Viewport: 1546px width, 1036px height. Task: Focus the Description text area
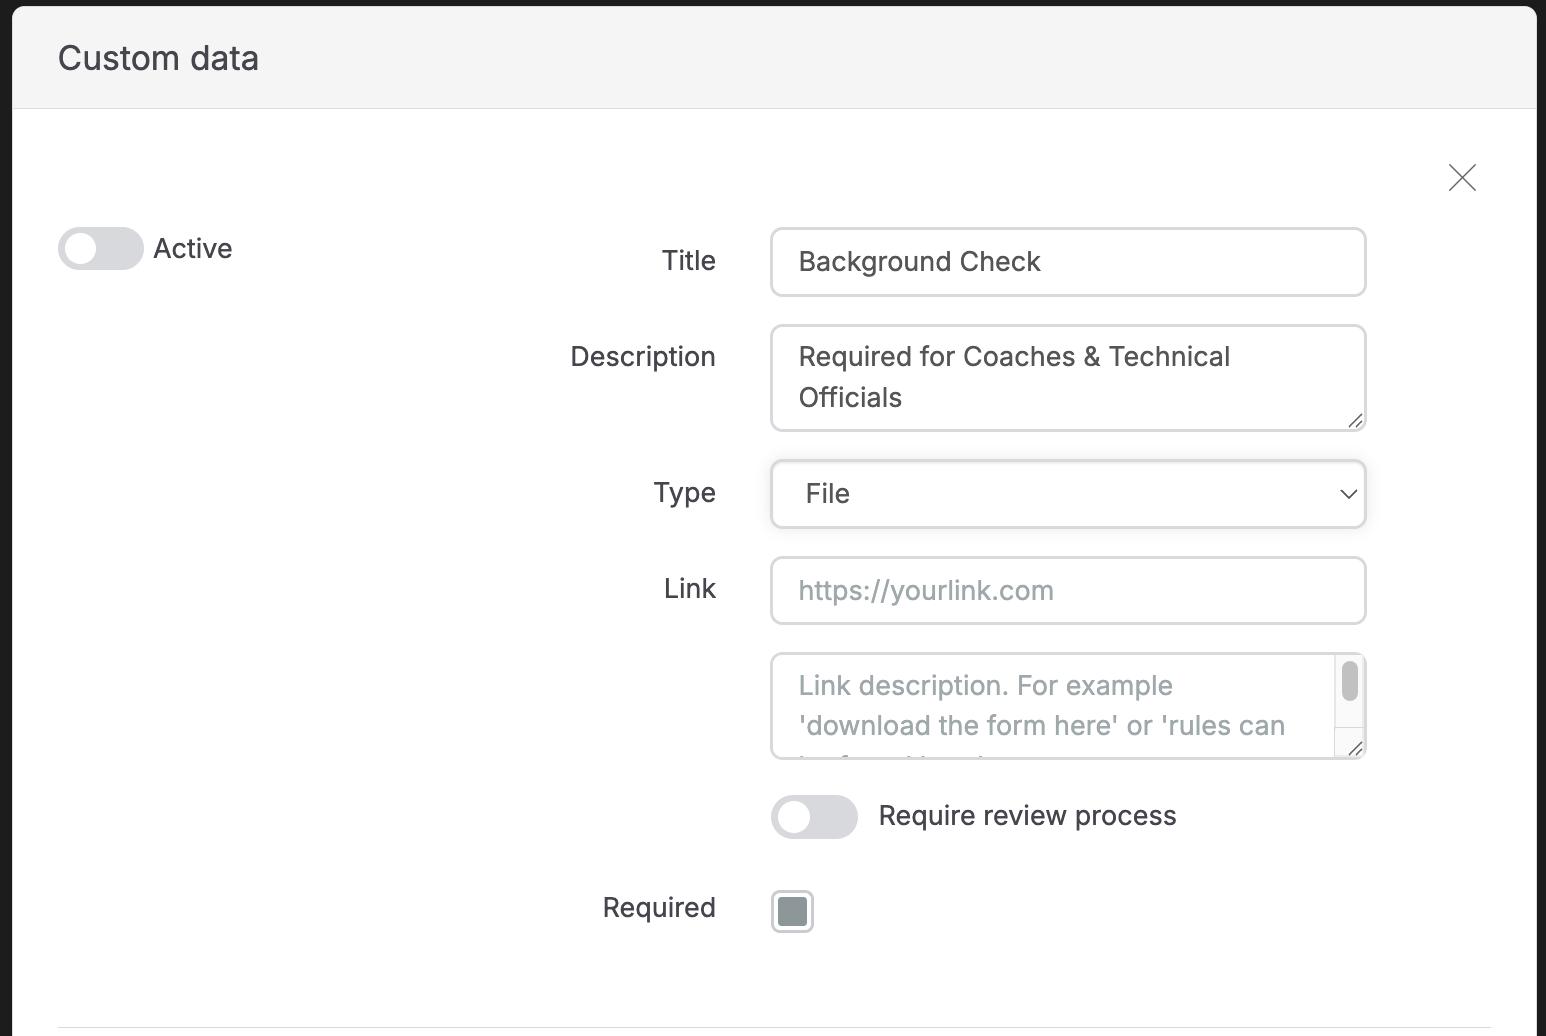click(1067, 377)
